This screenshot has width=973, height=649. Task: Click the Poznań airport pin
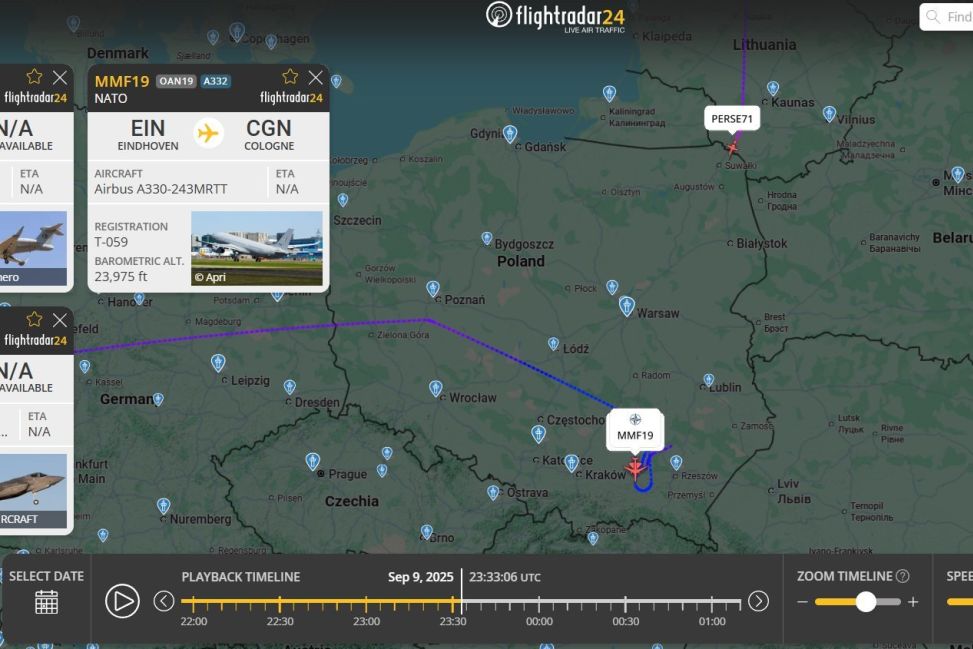433,289
